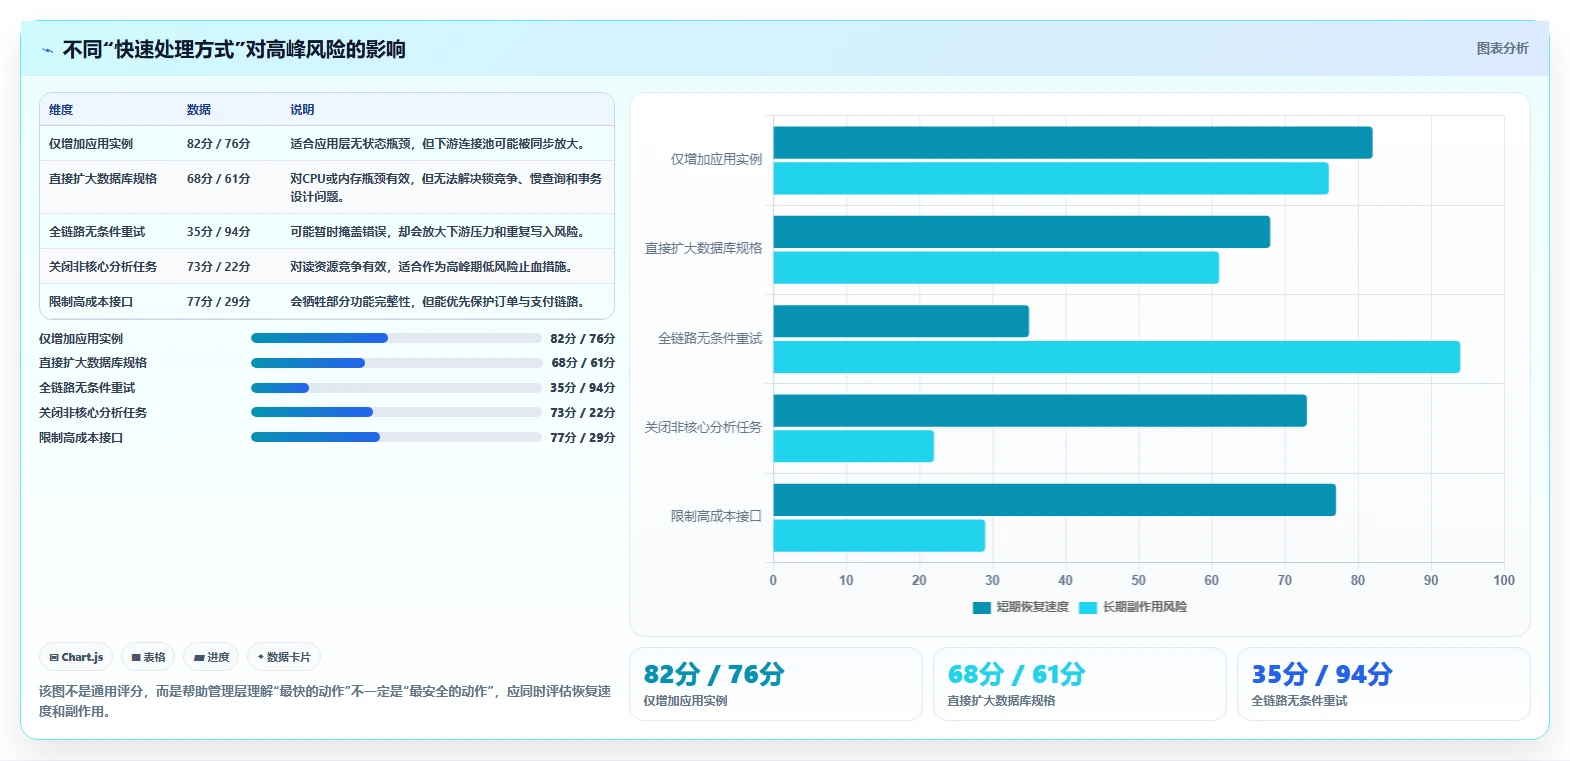The image size is (1570, 761).
Task: Select table cell 限制高成本接口
Action: pyautogui.click(x=91, y=302)
